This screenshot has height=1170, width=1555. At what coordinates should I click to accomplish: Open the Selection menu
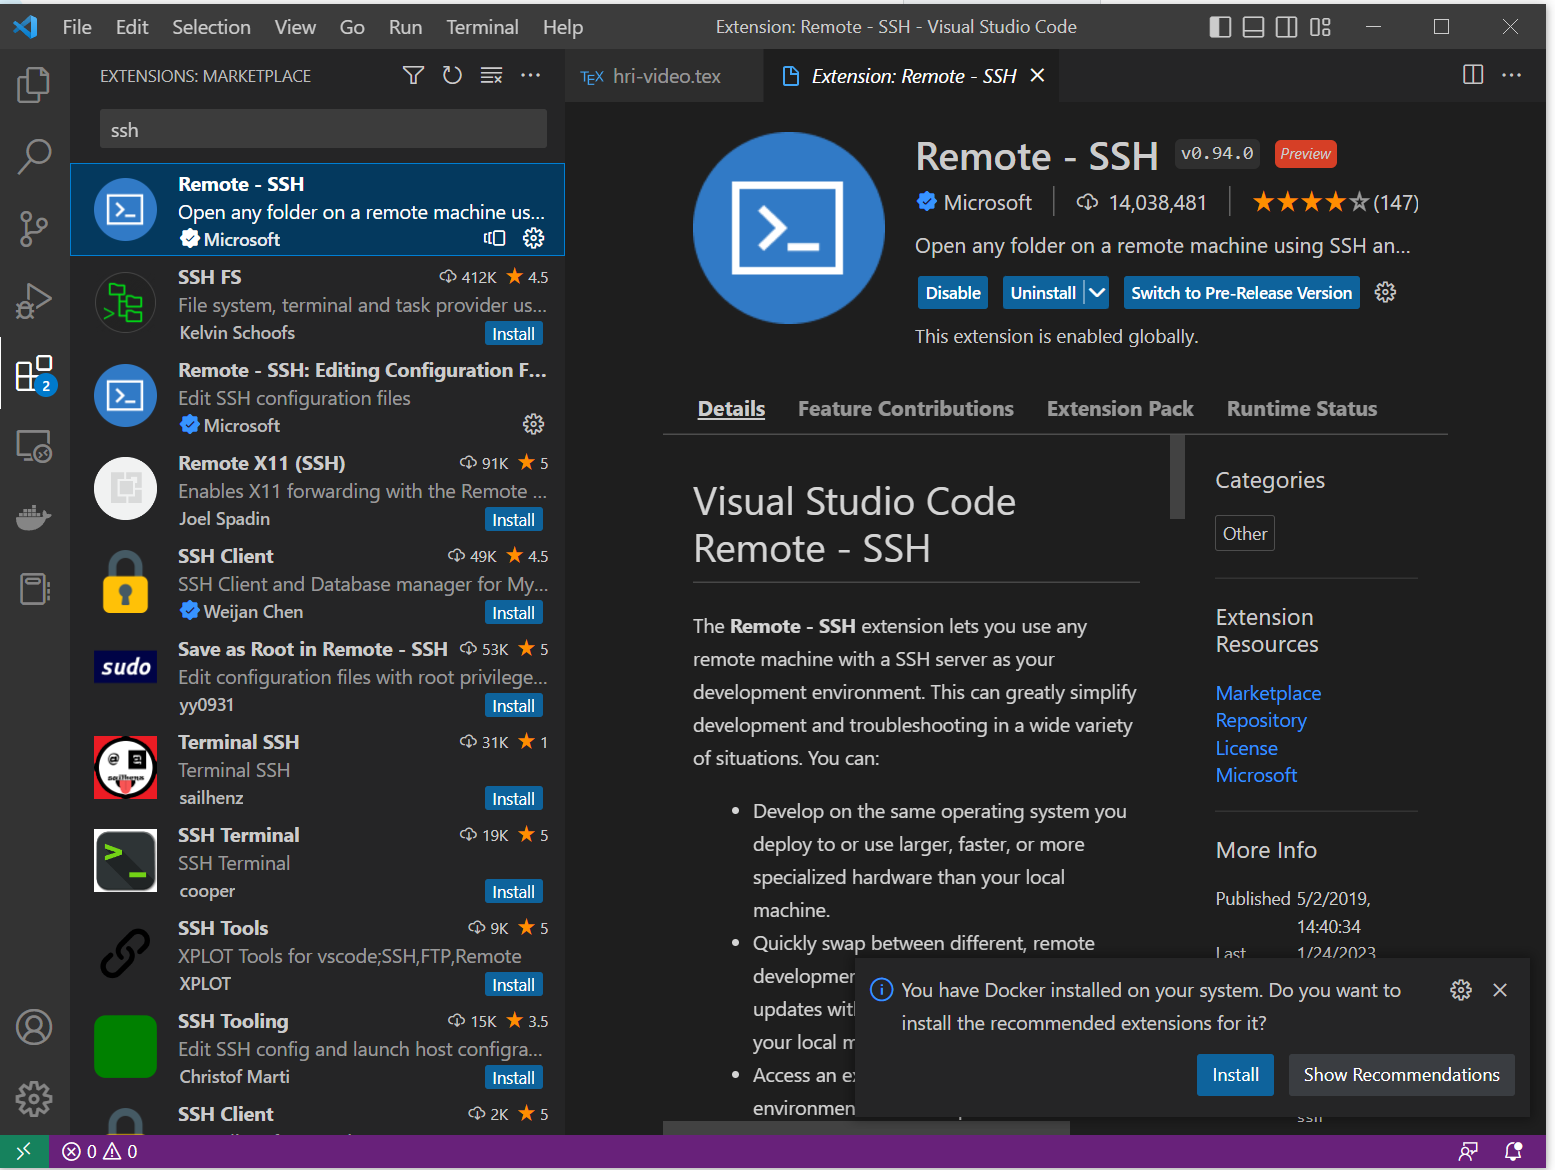(211, 27)
